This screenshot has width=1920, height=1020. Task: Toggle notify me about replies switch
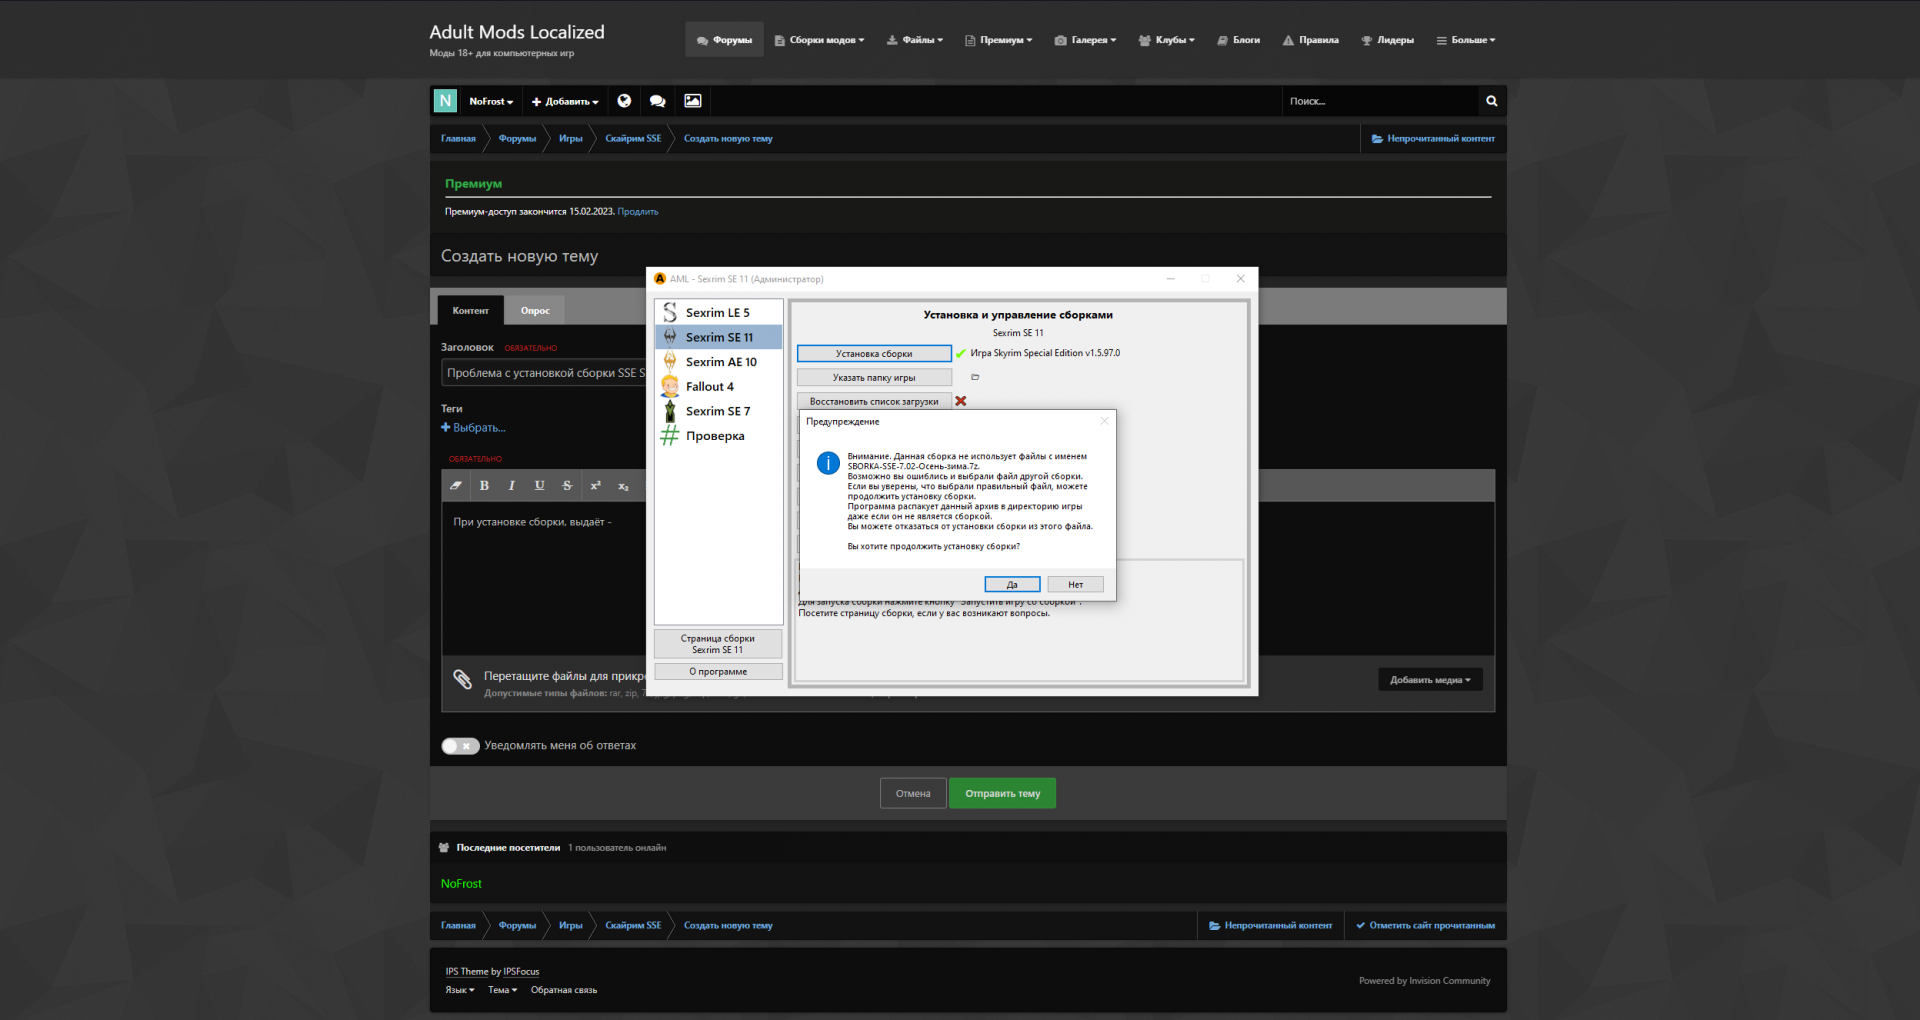click(x=460, y=746)
